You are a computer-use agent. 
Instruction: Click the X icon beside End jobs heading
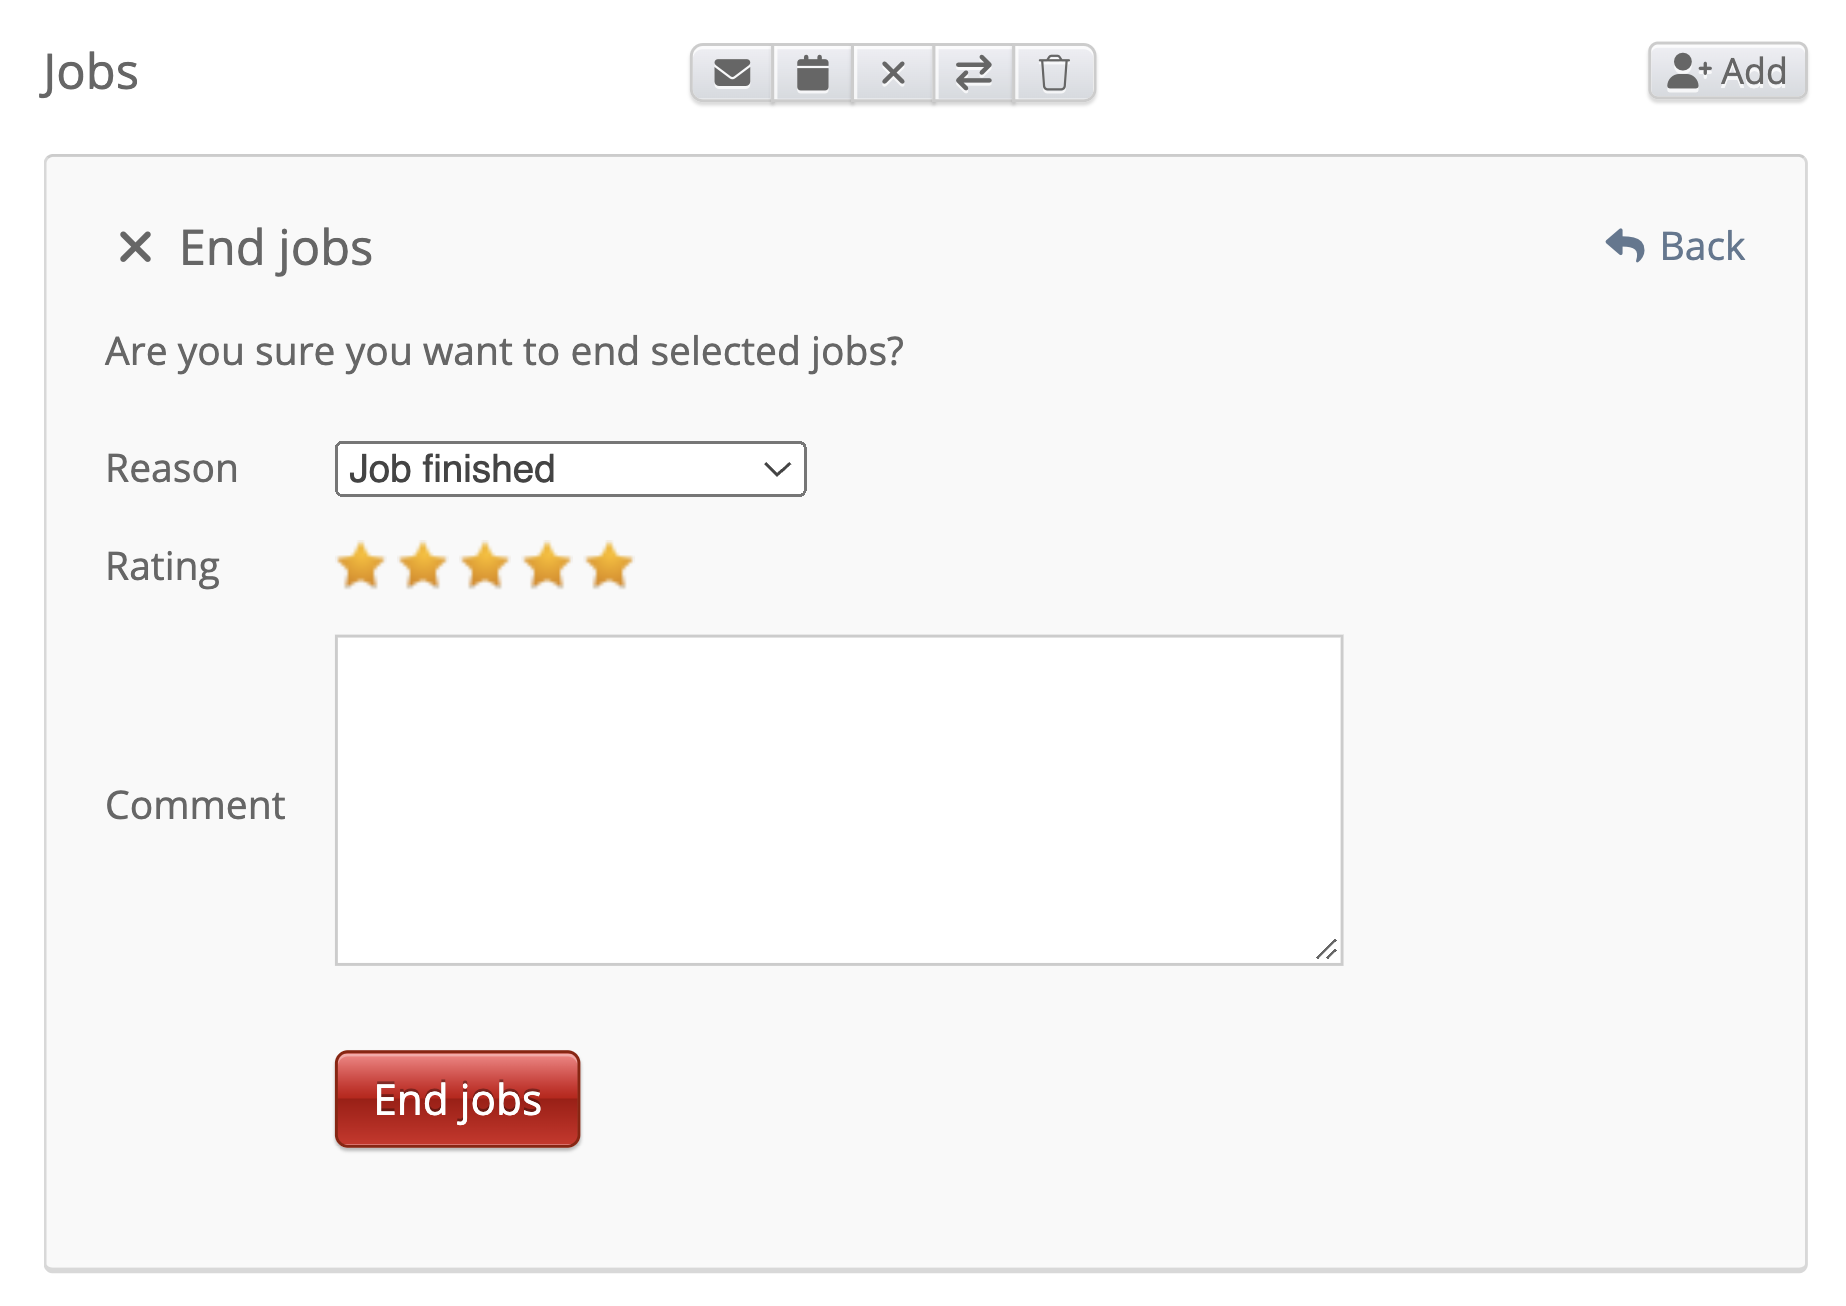[x=135, y=247]
